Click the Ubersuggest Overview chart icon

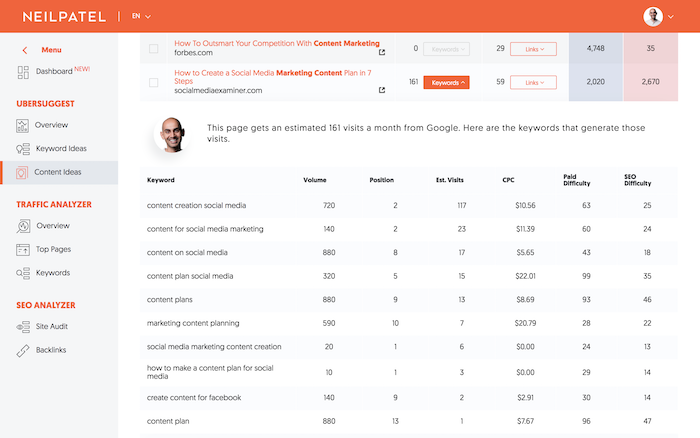[x=22, y=126]
